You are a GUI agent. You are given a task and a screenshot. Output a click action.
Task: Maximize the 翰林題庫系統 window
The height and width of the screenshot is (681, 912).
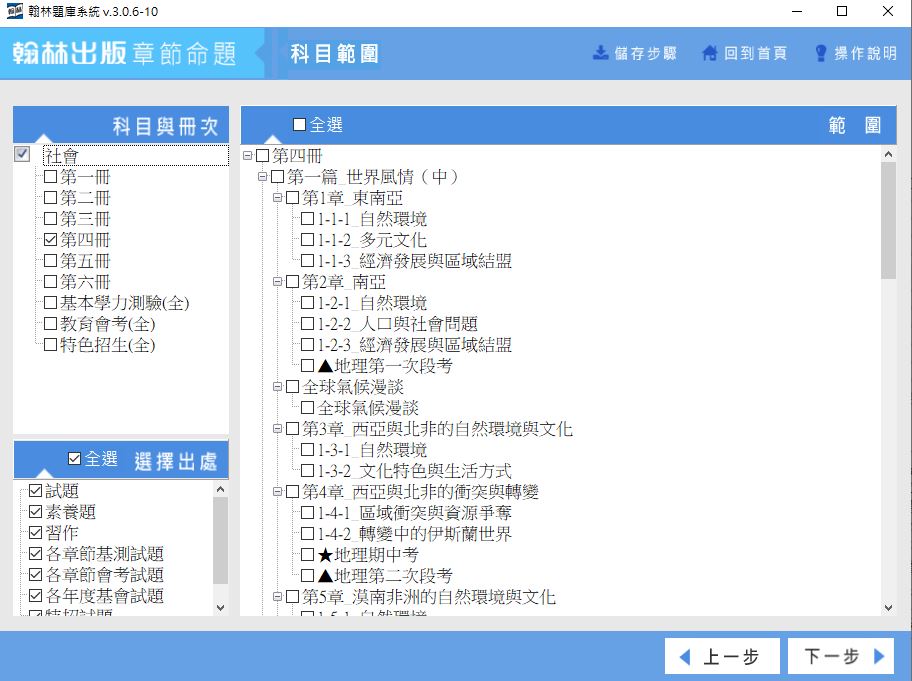(x=842, y=11)
